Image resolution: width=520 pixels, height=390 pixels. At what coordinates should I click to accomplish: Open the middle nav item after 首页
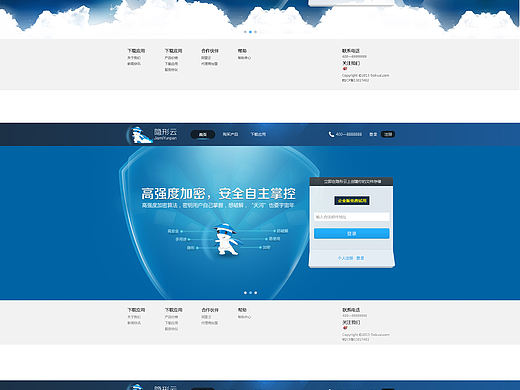pyautogui.click(x=230, y=134)
